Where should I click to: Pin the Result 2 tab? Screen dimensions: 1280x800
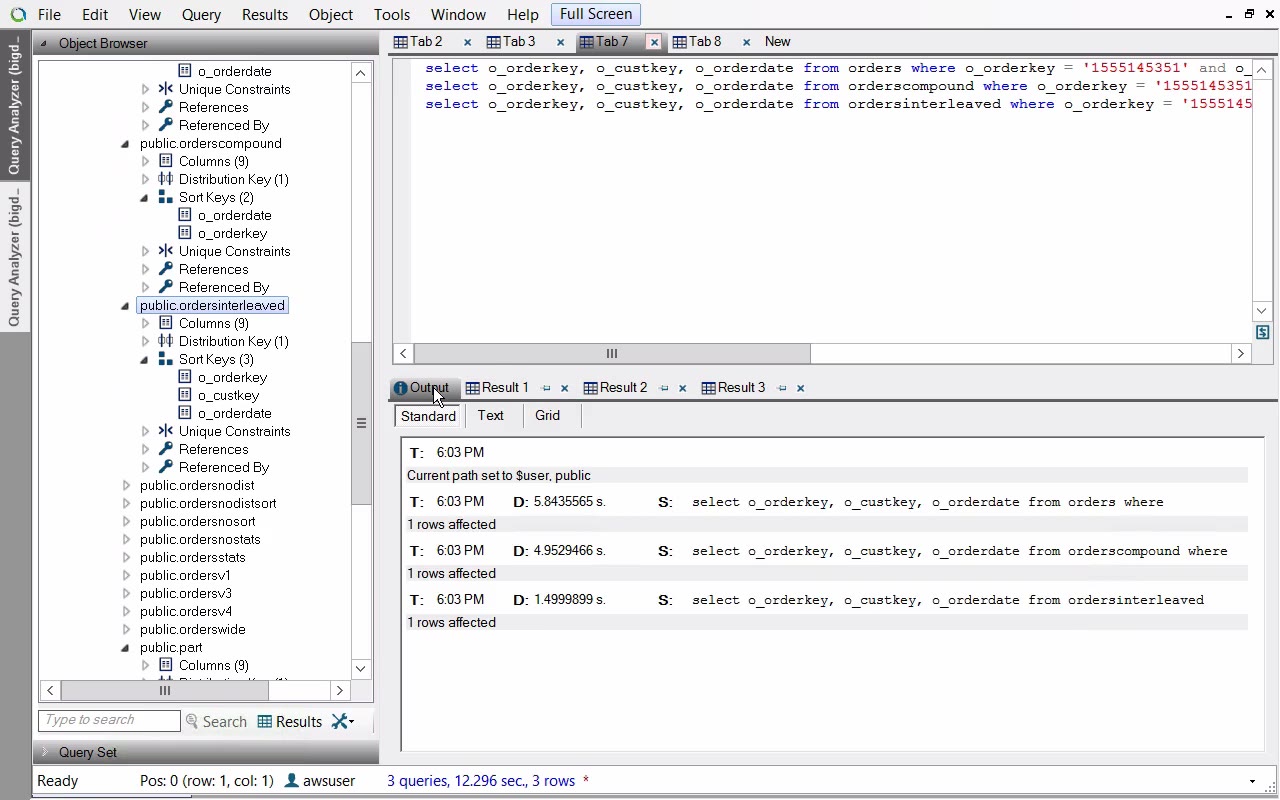click(x=664, y=388)
